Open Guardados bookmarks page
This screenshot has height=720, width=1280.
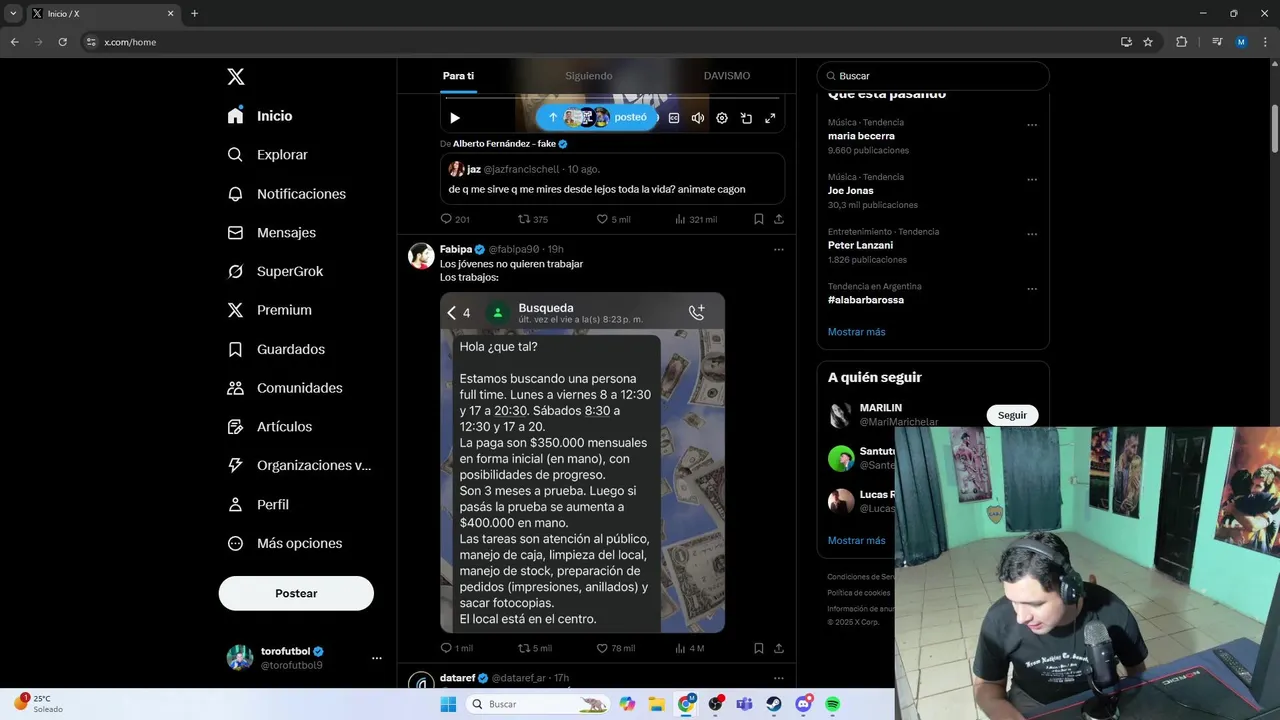(x=276, y=349)
